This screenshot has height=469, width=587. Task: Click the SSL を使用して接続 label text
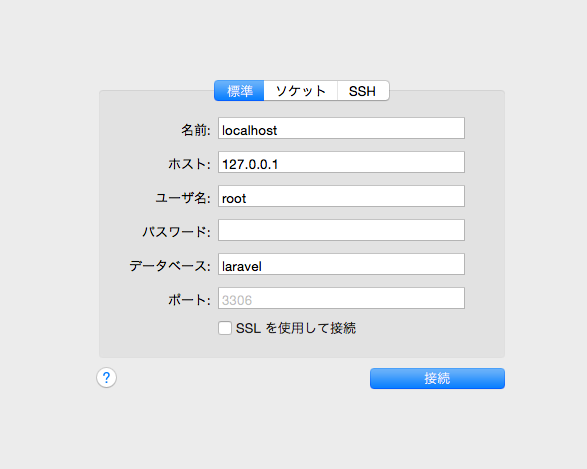[x=296, y=328]
